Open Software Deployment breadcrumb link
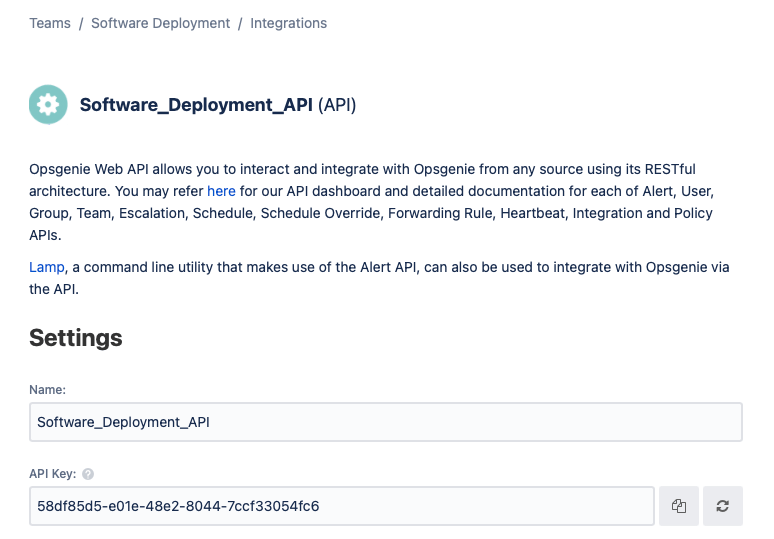Screen dimensions: 774x539 tap(160, 23)
